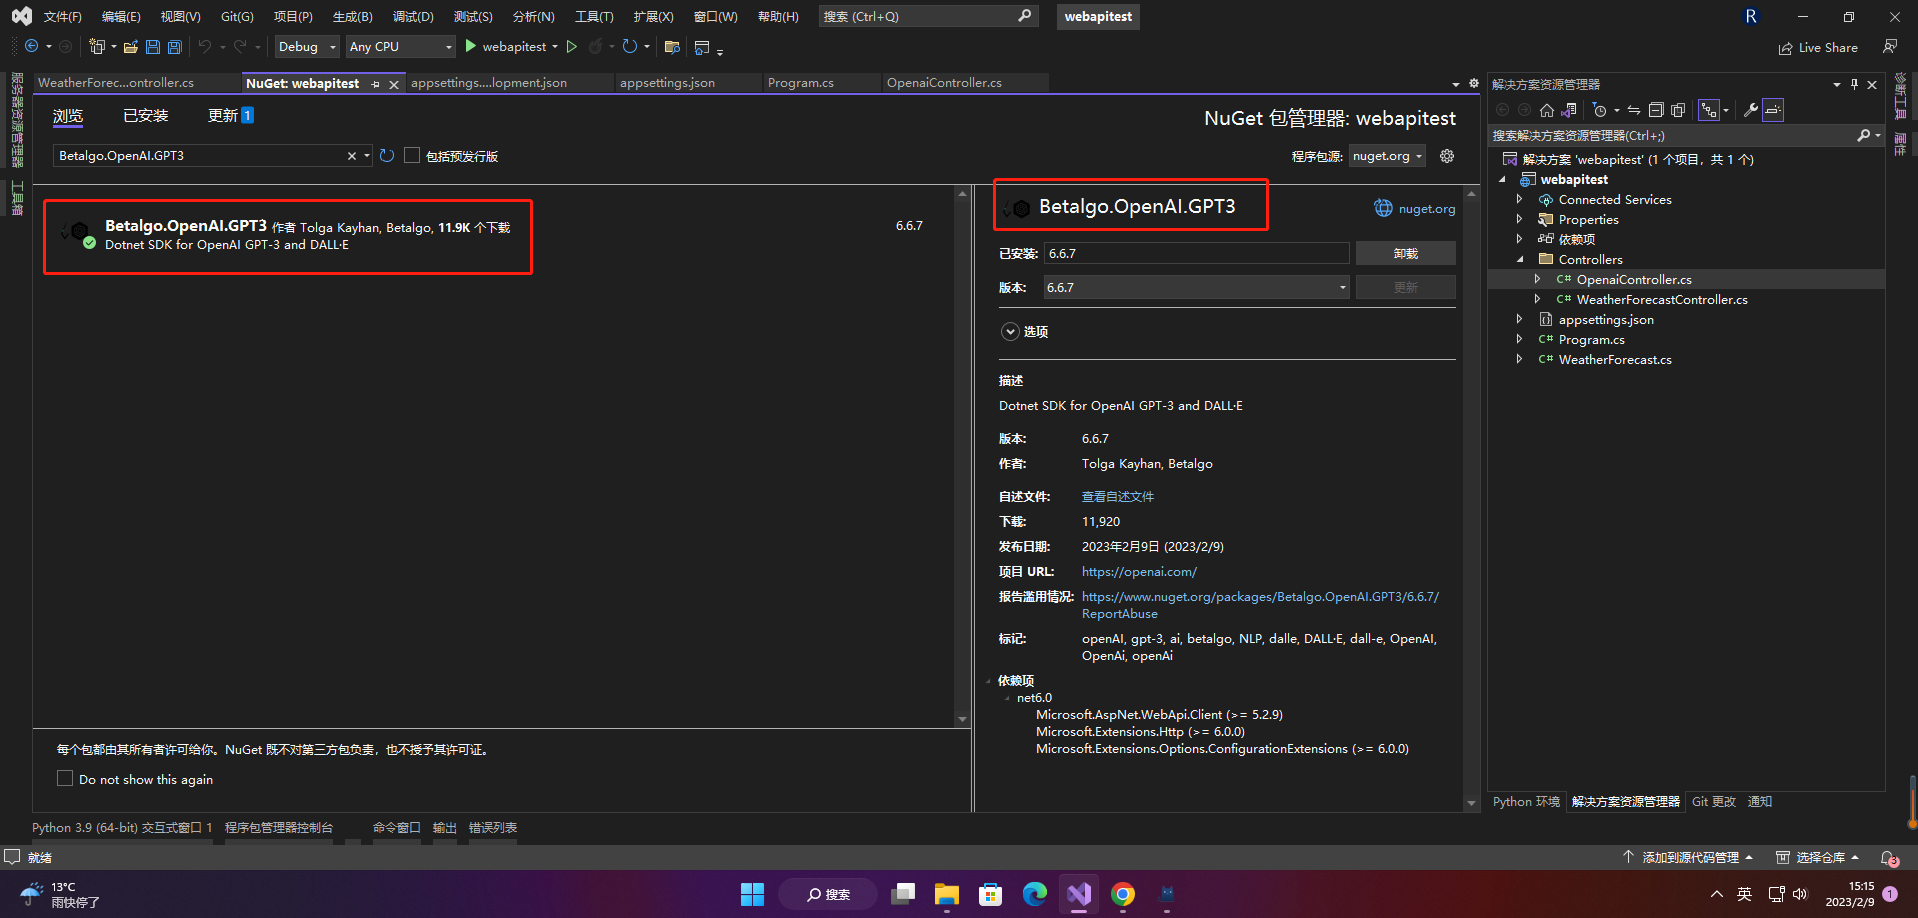Click Solution Explorer home icon
The image size is (1918, 918).
point(1547,110)
